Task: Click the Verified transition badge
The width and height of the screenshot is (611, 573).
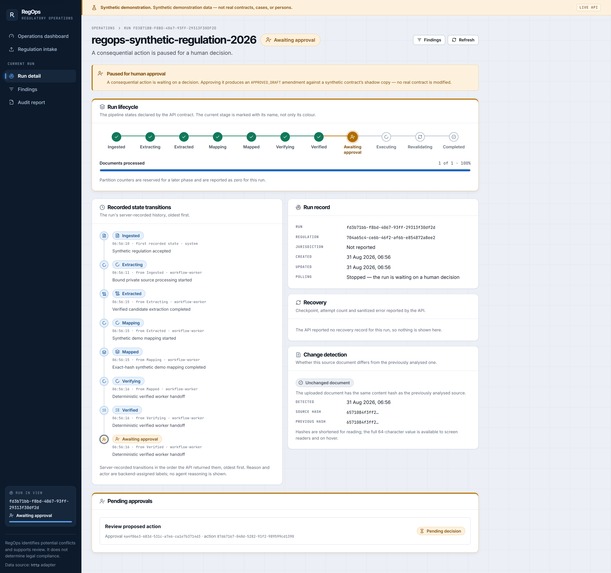Action: pos(127,410)
